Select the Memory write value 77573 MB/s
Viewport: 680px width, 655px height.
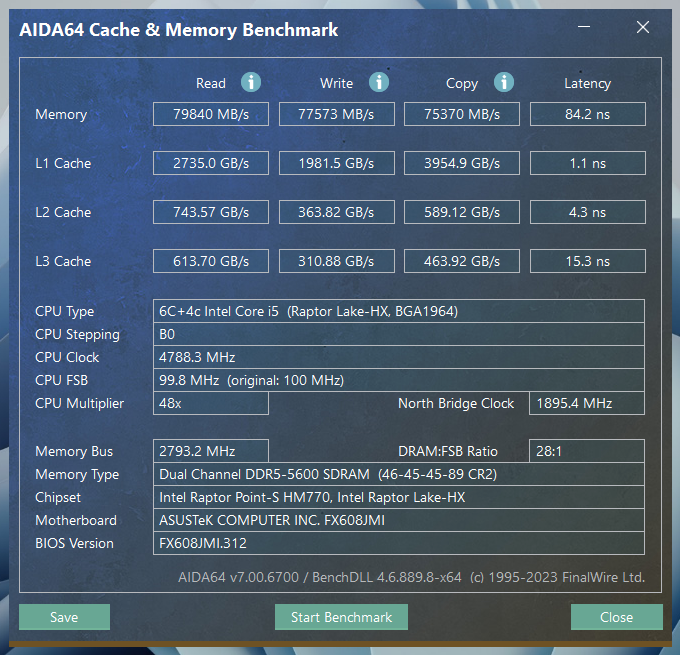337,114
